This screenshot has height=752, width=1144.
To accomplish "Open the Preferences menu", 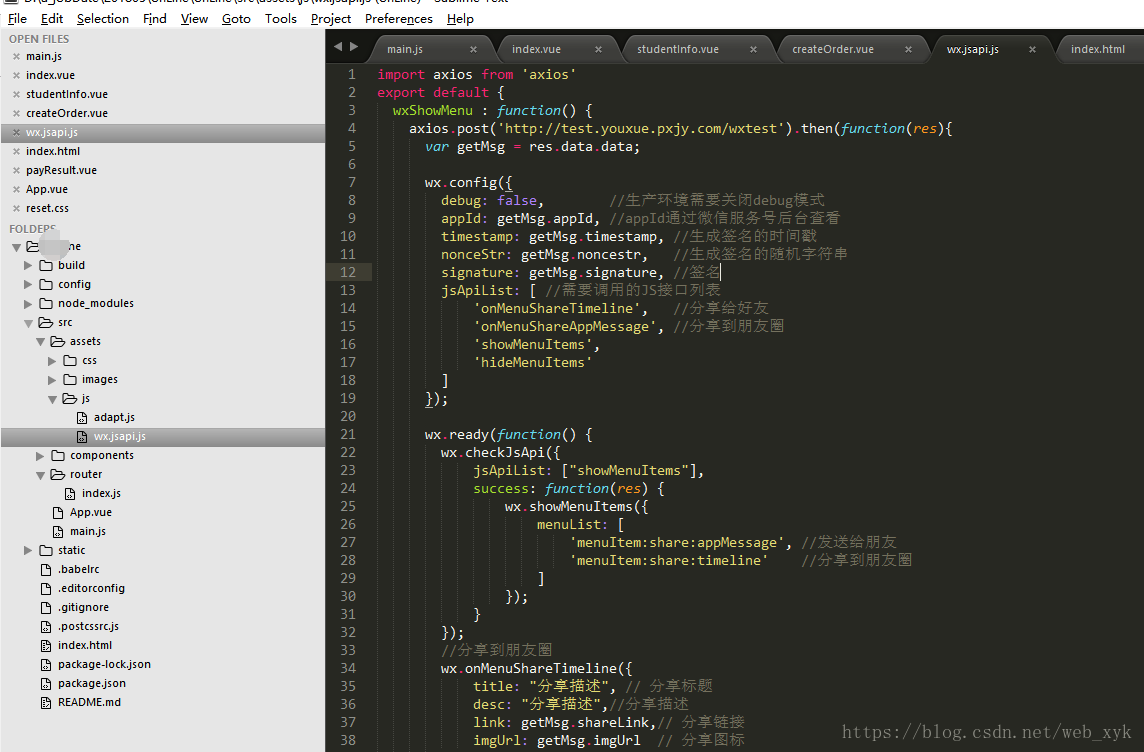I will point(399,18).
